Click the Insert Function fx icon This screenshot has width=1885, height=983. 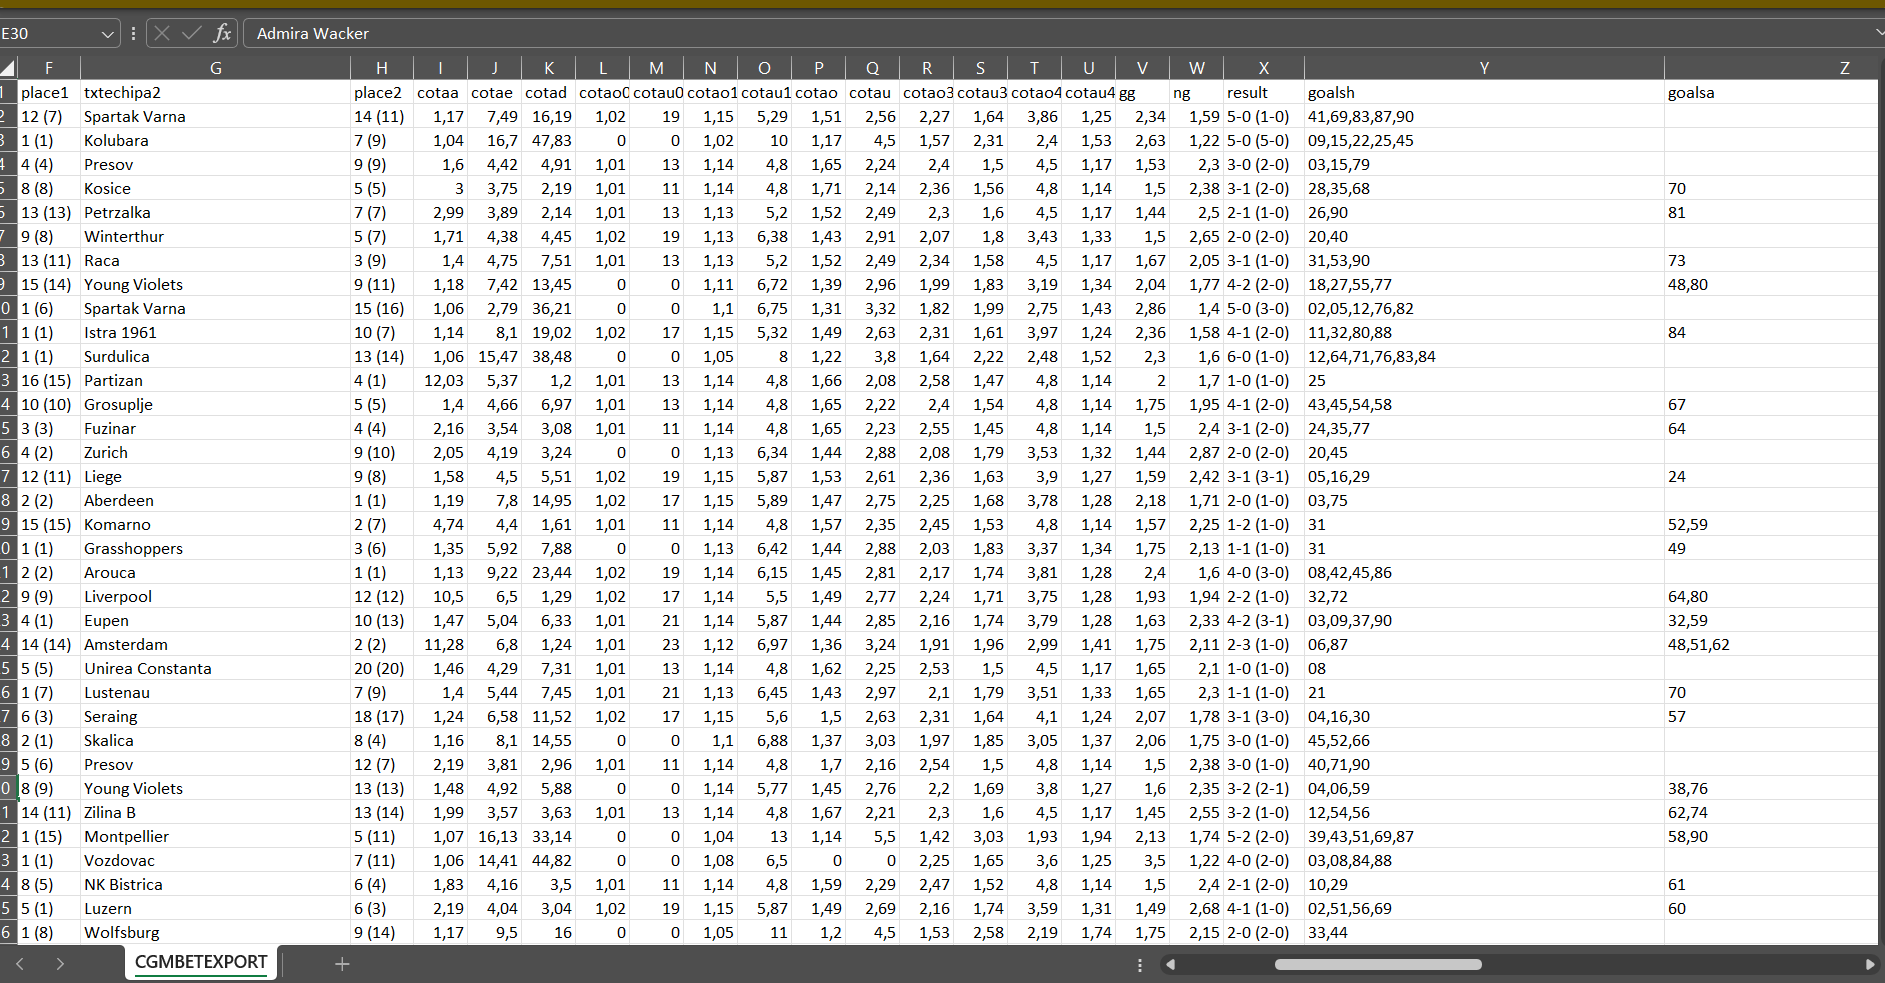(x=222, y=33)
